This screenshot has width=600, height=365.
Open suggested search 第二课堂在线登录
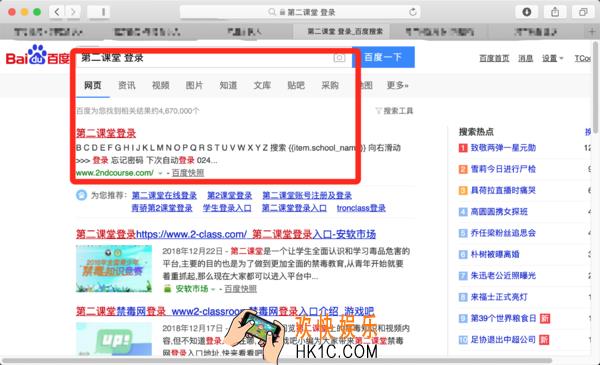[x=164, y=196]
